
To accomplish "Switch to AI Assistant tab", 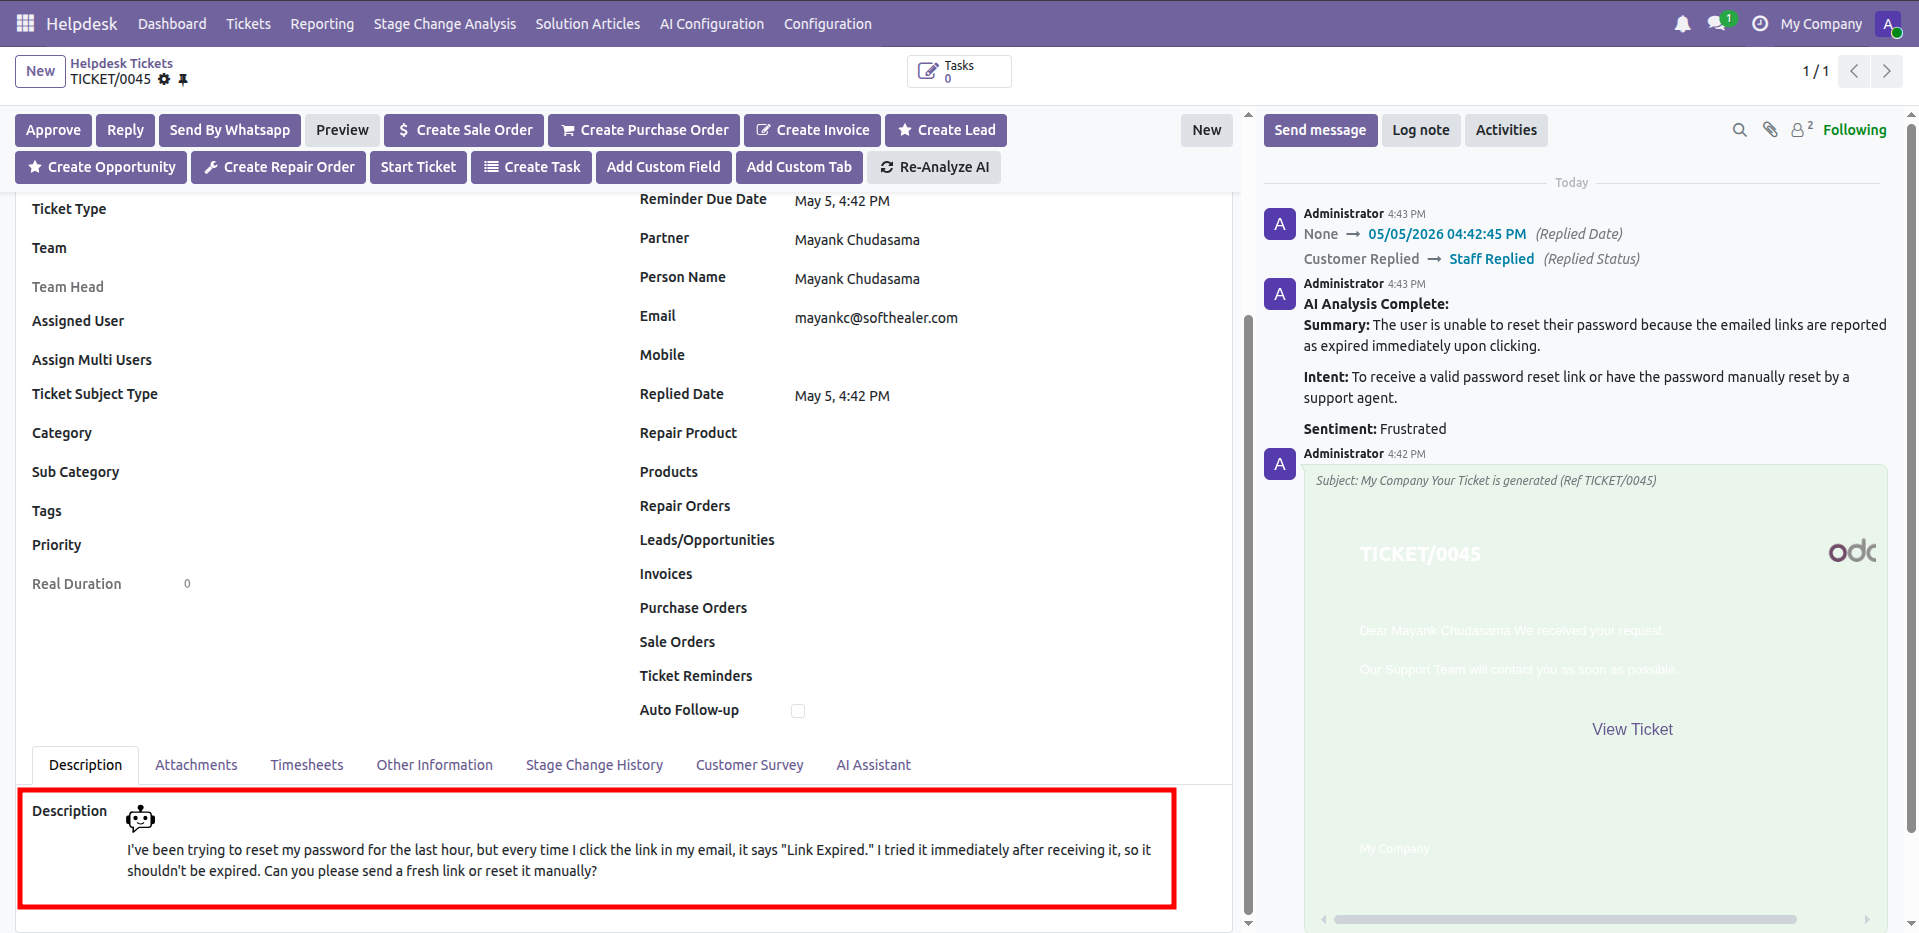I will 873,765.
